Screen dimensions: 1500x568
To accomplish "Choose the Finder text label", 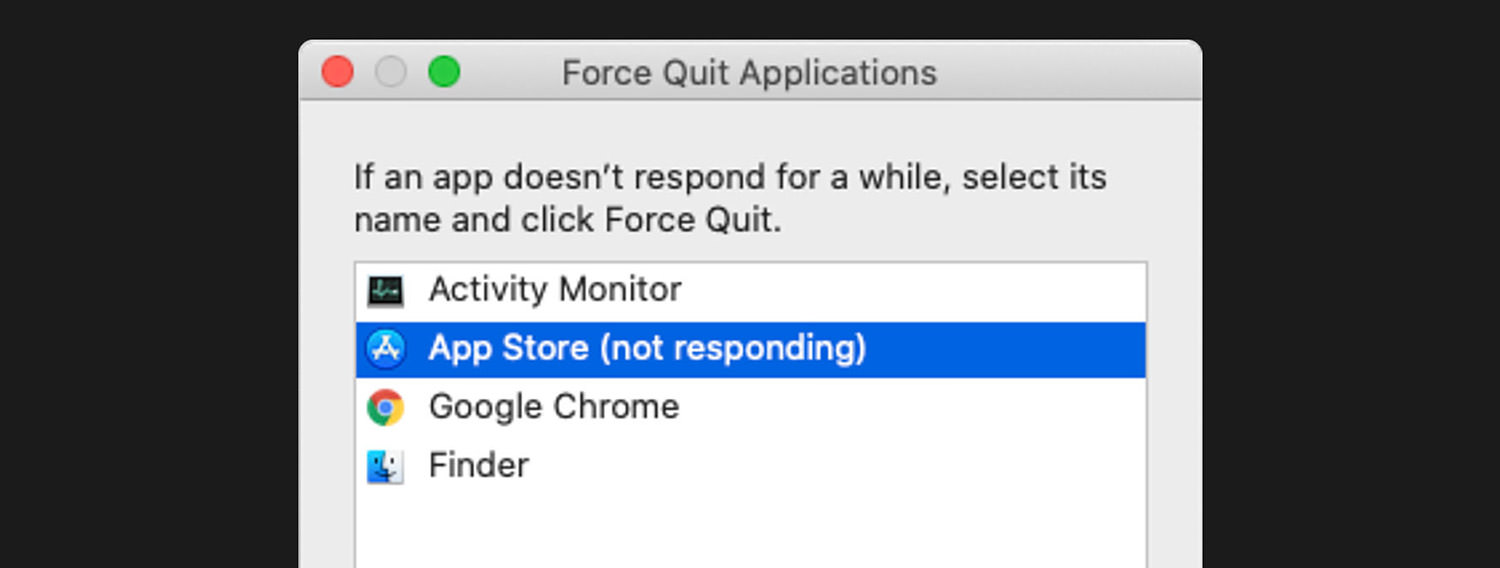I will pos(479,465).
